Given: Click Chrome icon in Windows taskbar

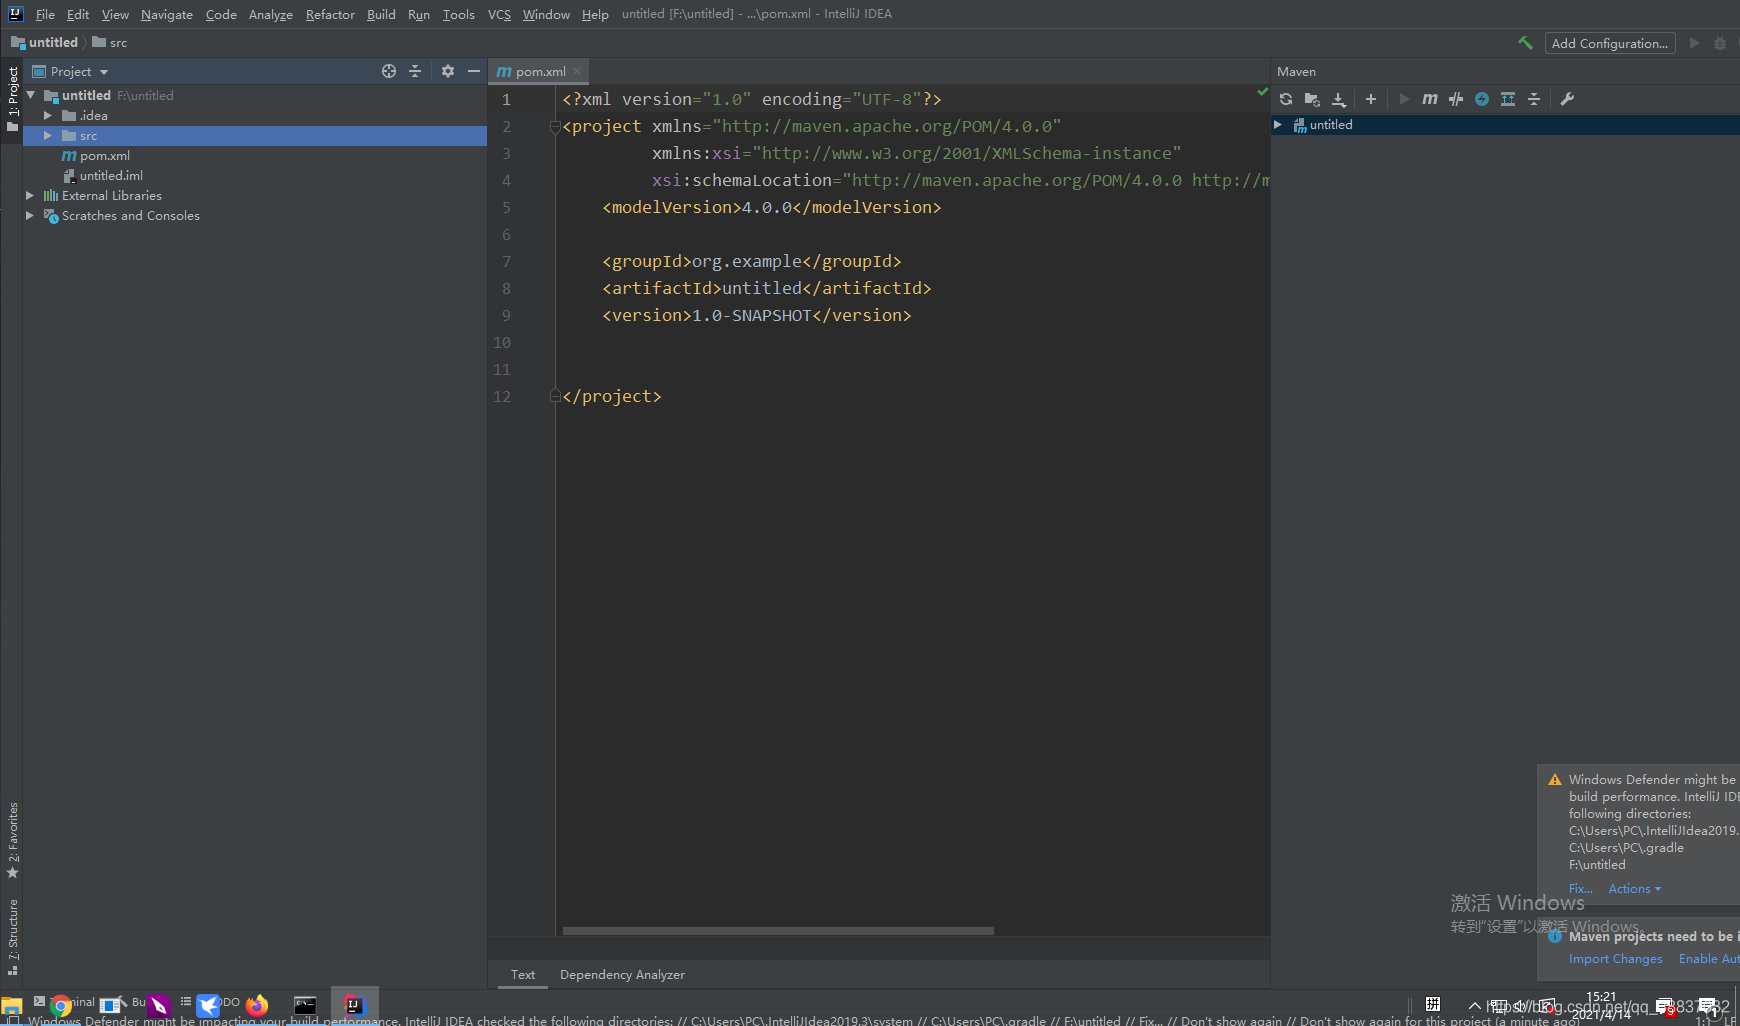Looking at the screenshot, I should pyautogui.click(x=61, y=1007).
